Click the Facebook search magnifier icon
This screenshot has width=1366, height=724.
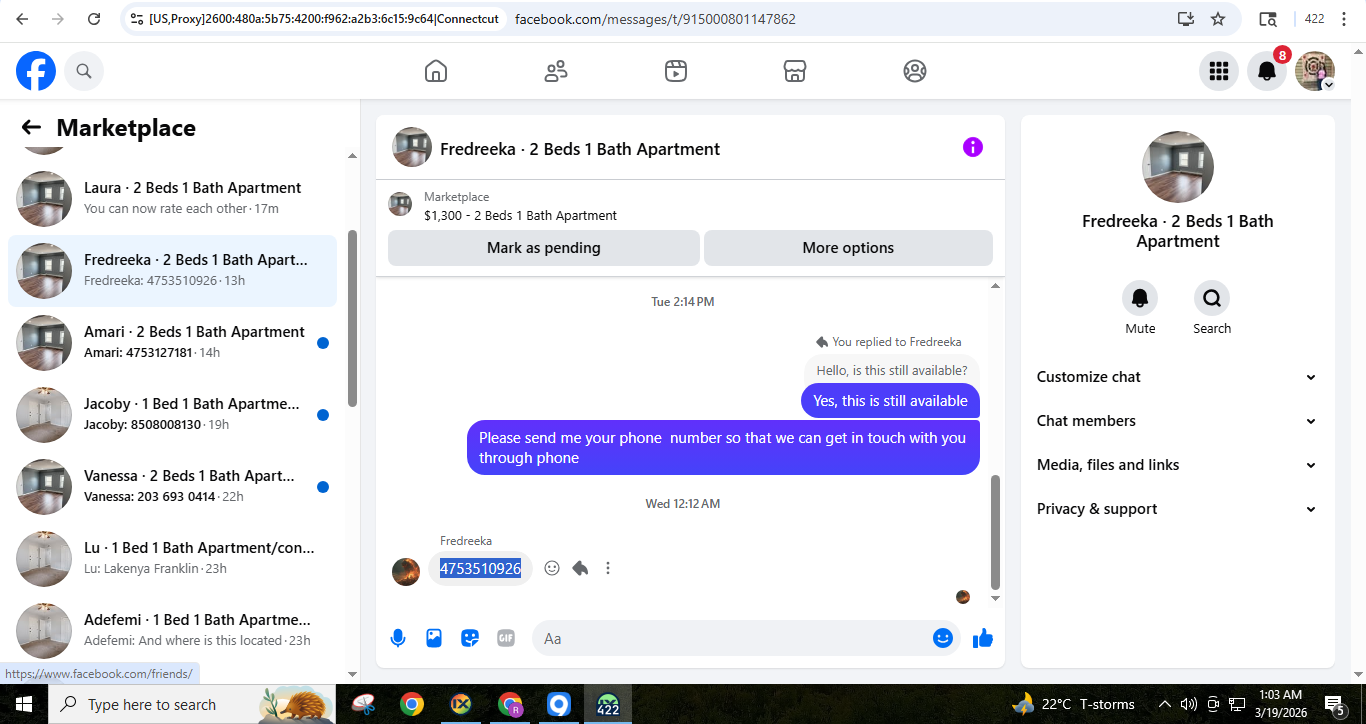[x=84, y=71]
